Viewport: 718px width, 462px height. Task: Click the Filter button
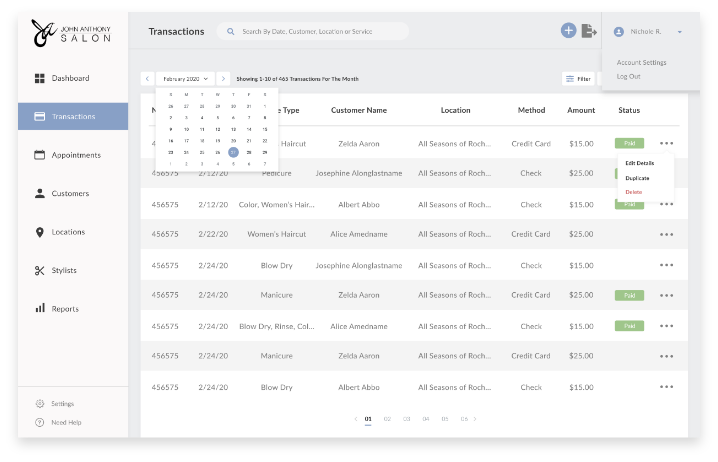(x=578, y=78)
